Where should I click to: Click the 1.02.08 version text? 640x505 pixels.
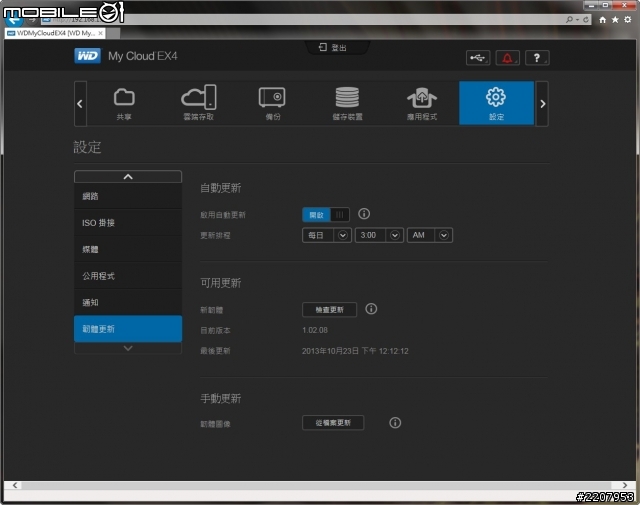pos(315,330)
